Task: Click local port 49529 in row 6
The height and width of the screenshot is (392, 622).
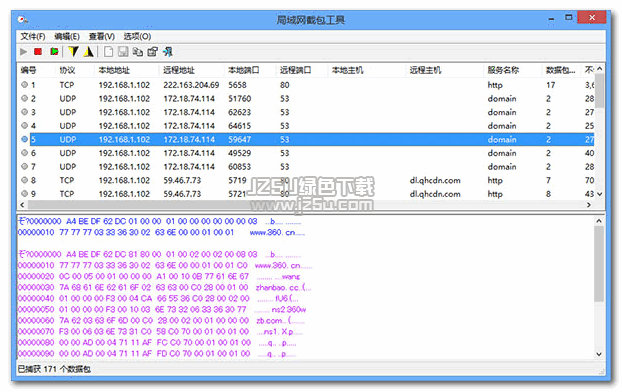Action: pos(240,153)
